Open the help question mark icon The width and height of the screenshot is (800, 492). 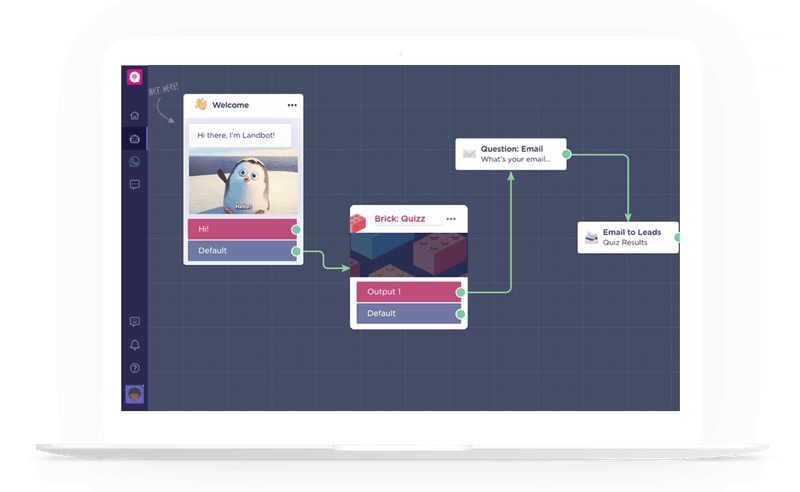point(135,368)
